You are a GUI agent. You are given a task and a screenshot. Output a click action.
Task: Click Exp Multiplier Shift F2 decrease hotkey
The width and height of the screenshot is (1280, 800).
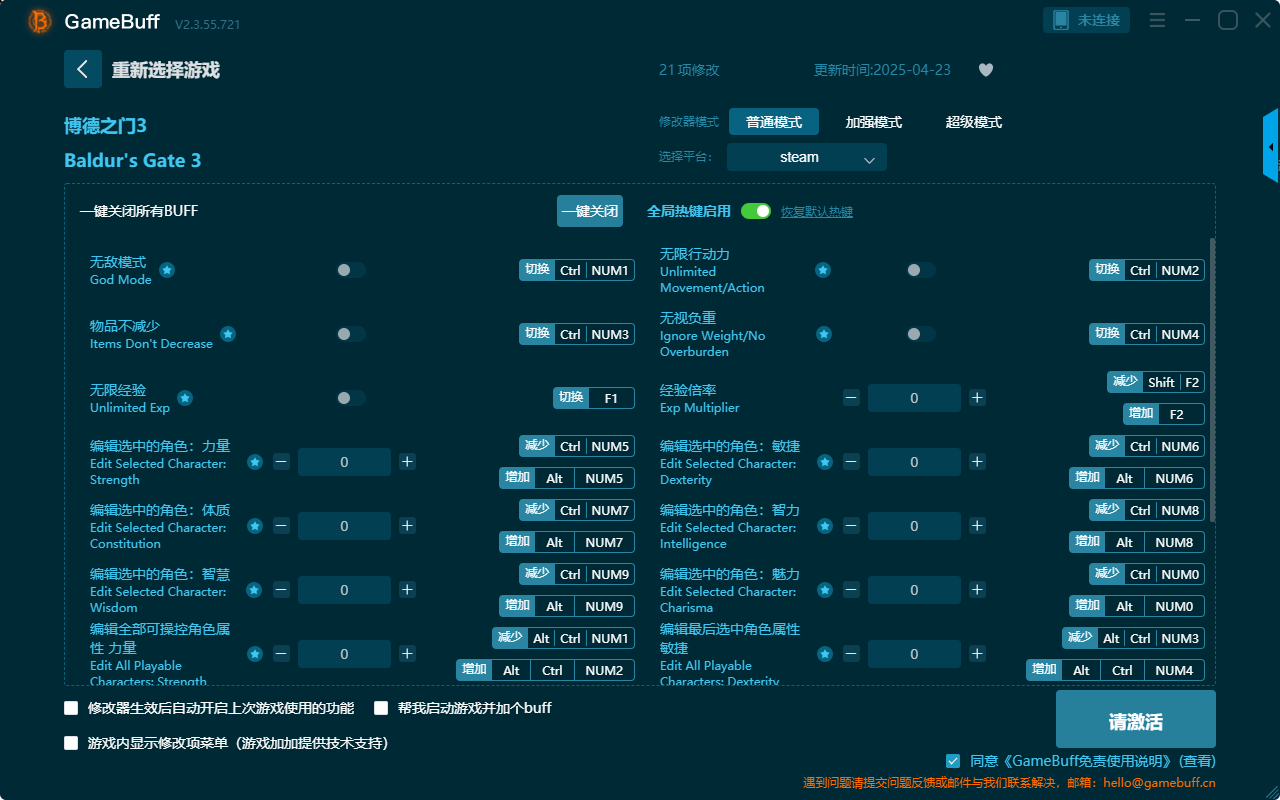tap(1156, 382)
